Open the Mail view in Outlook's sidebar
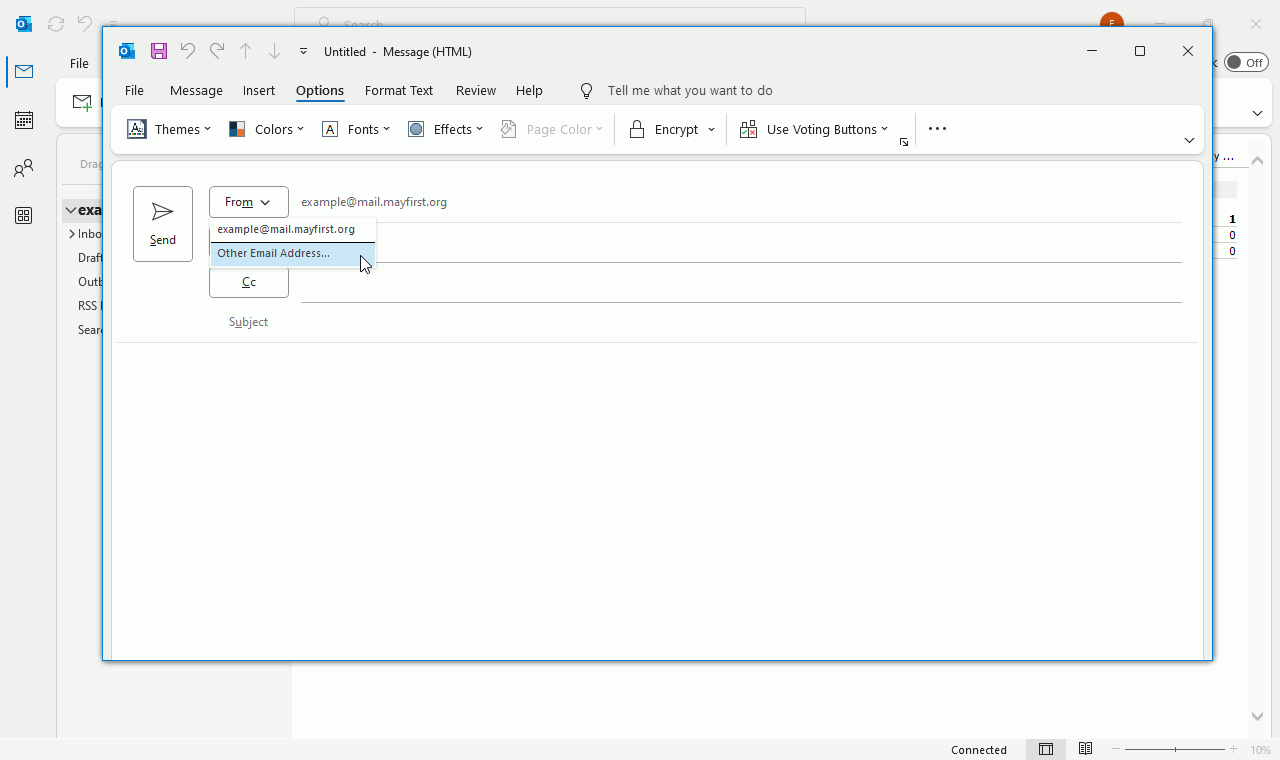This screenshot has height=760, width=1280. tap(24, 71)
